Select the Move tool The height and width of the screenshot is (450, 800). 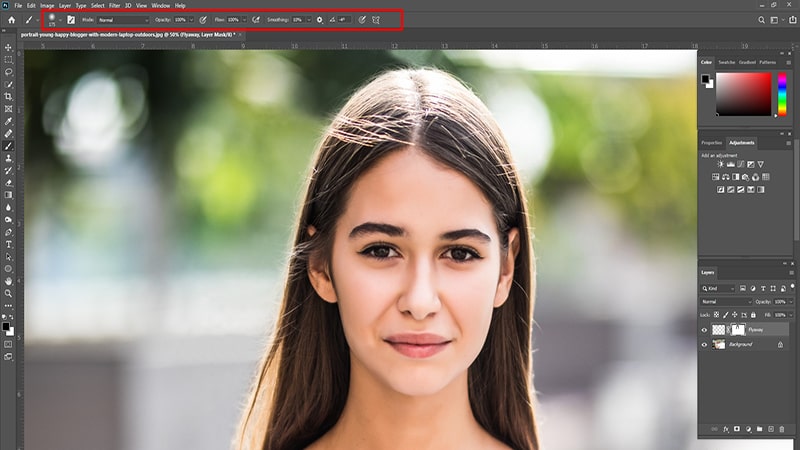pos(8,47)
